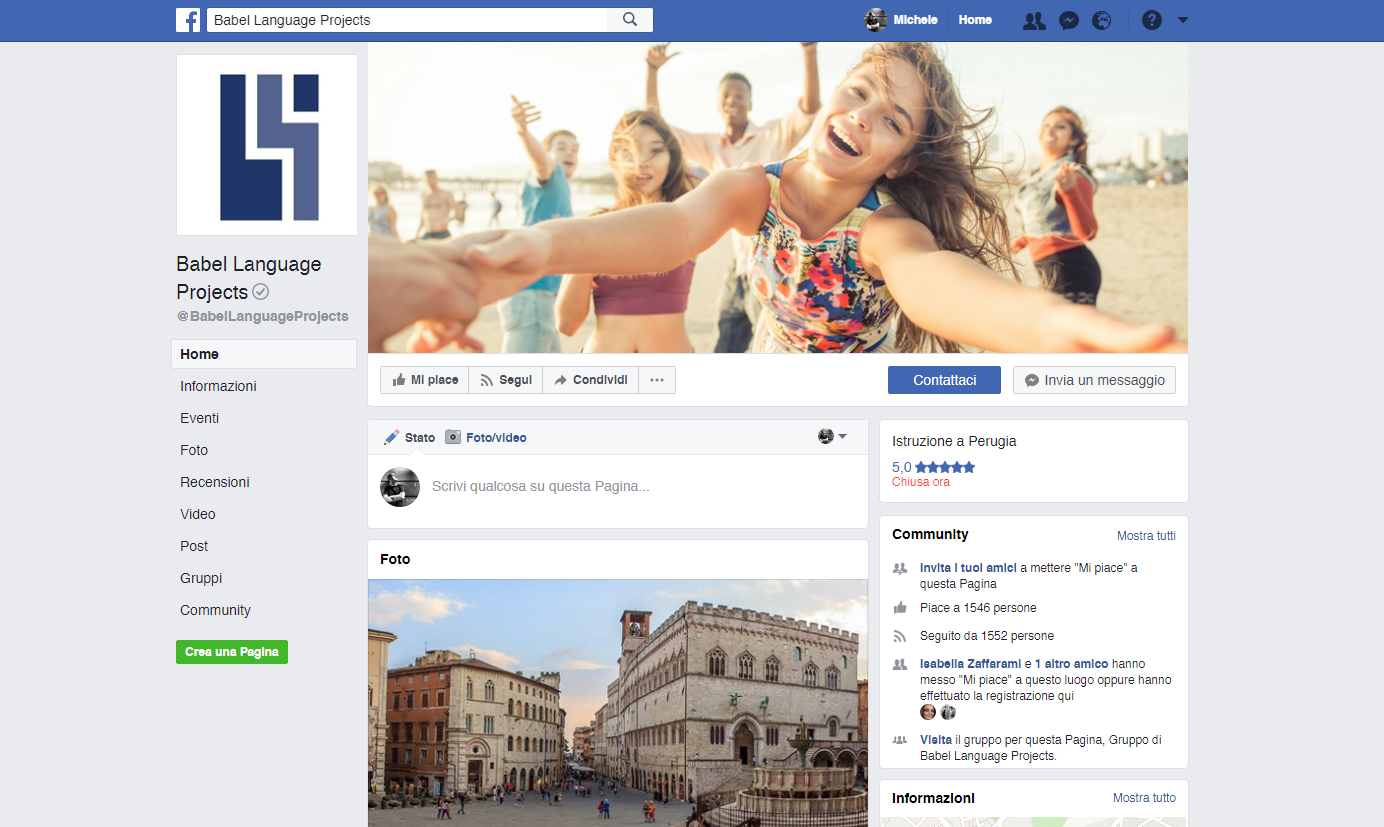
Task: Open the Perugia piazza photo
Action: click(618, 703)
